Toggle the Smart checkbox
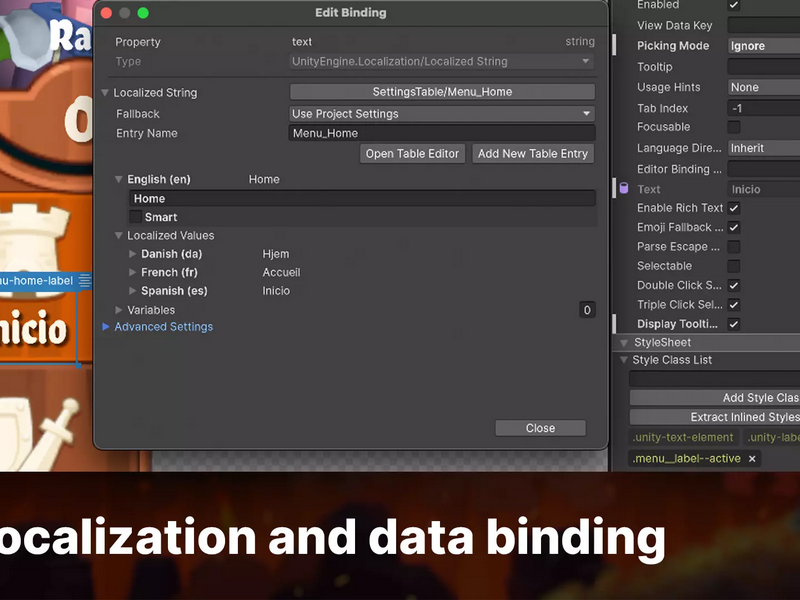 (135, 217)
